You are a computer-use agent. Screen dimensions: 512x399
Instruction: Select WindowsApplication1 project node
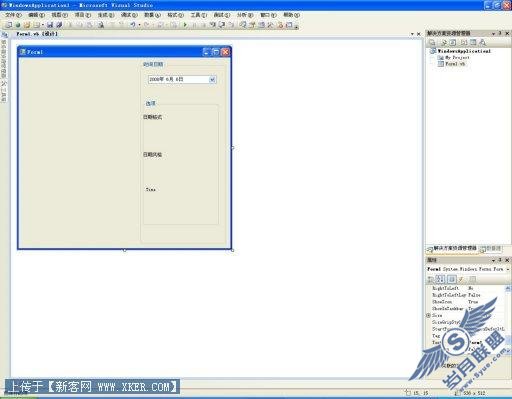click(464, 51)
